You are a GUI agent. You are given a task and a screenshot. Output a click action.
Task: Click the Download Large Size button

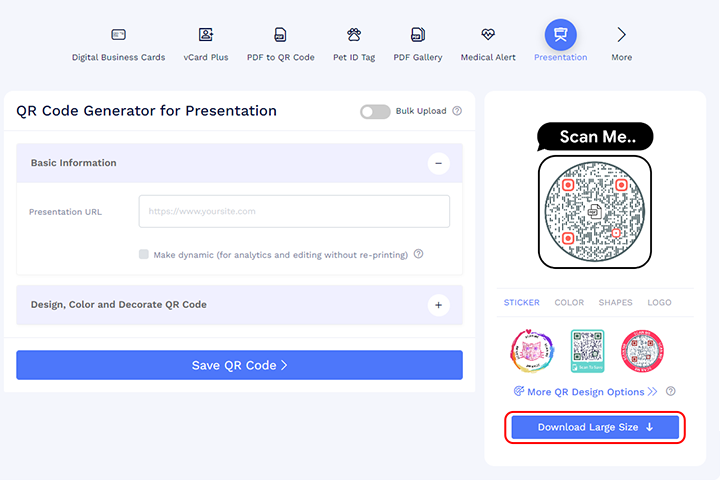[595, 427]
